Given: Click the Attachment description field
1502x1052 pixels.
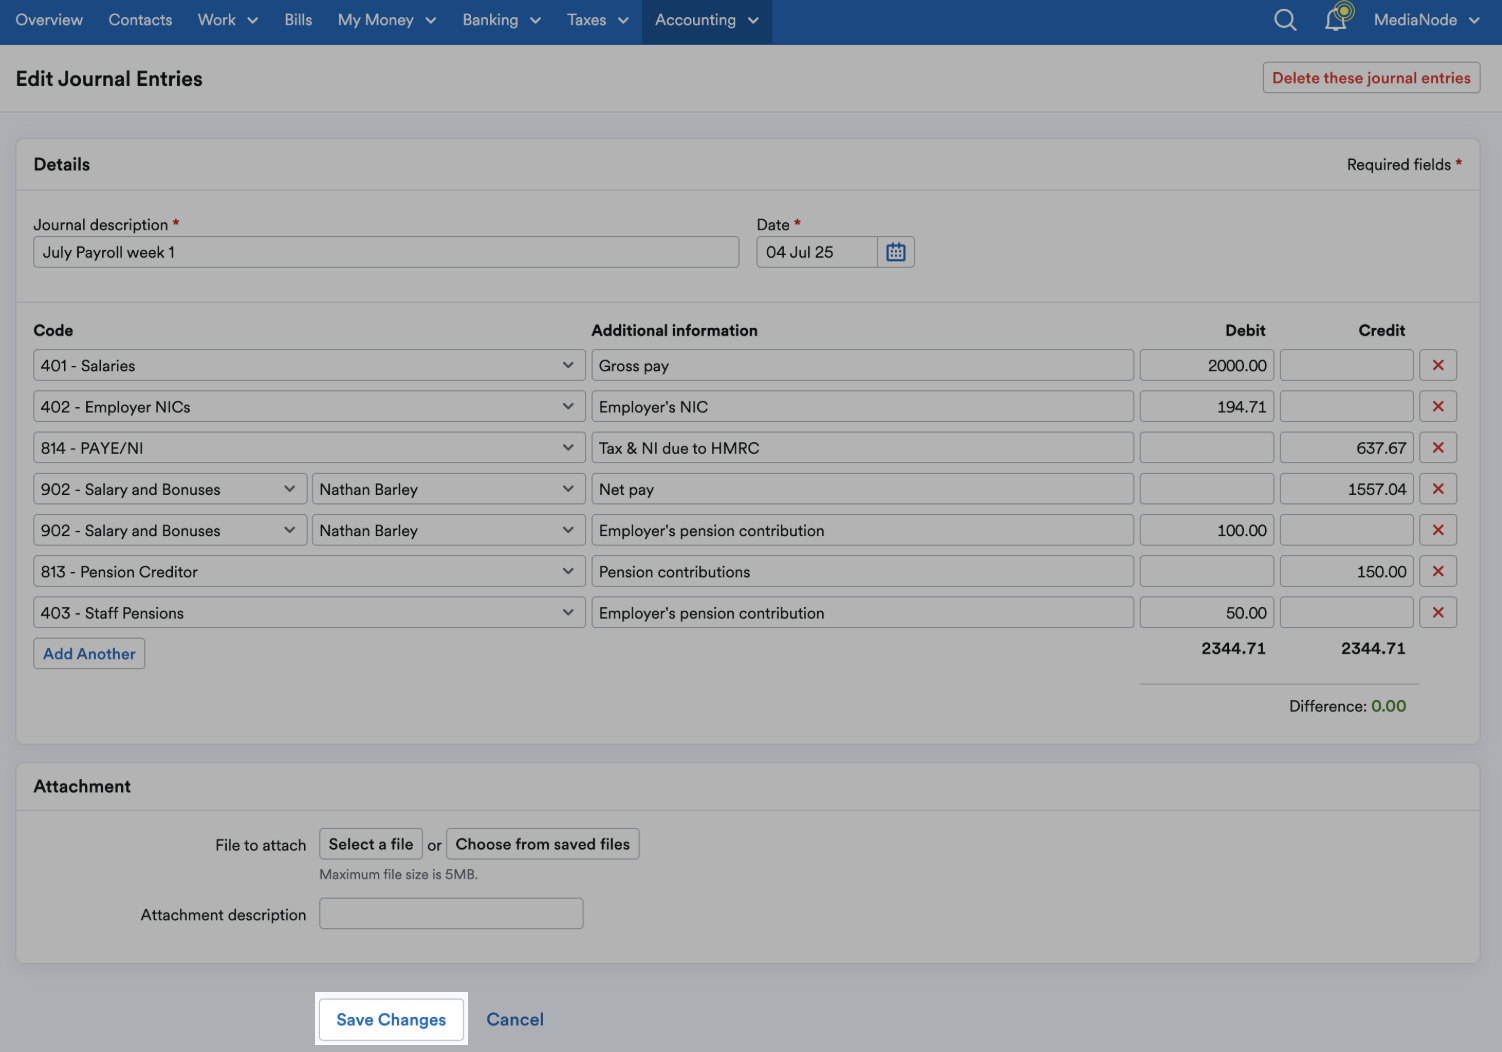Looking at the screenshot, I should click(451, 913).
